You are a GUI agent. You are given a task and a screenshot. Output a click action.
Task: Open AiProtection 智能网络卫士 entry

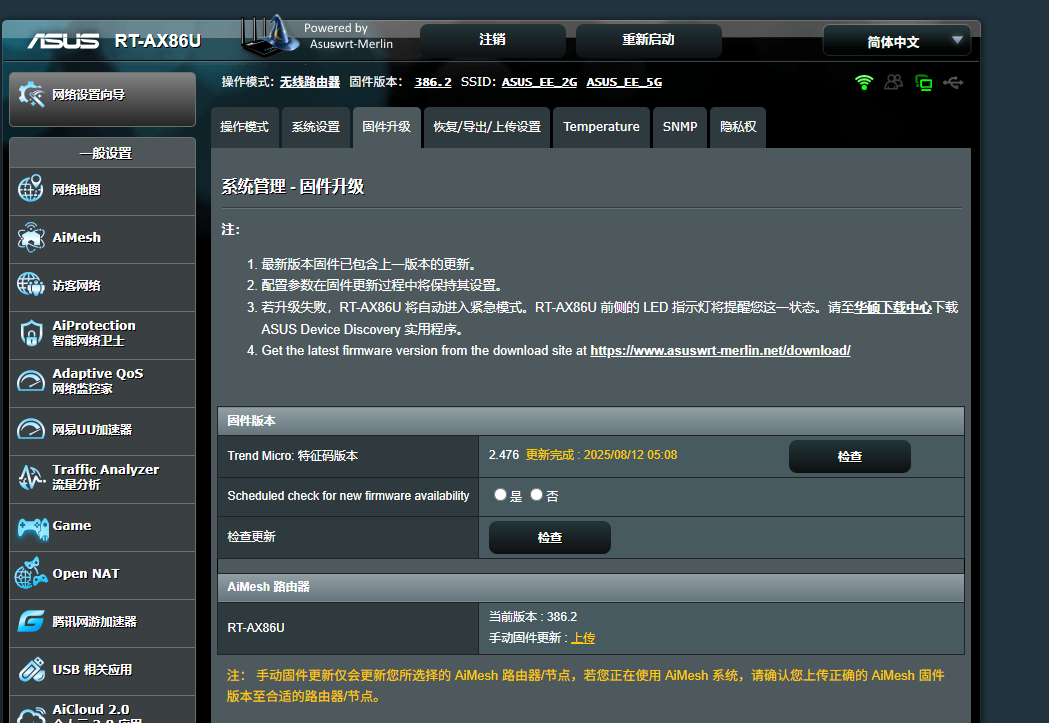(x=102, y=334)
